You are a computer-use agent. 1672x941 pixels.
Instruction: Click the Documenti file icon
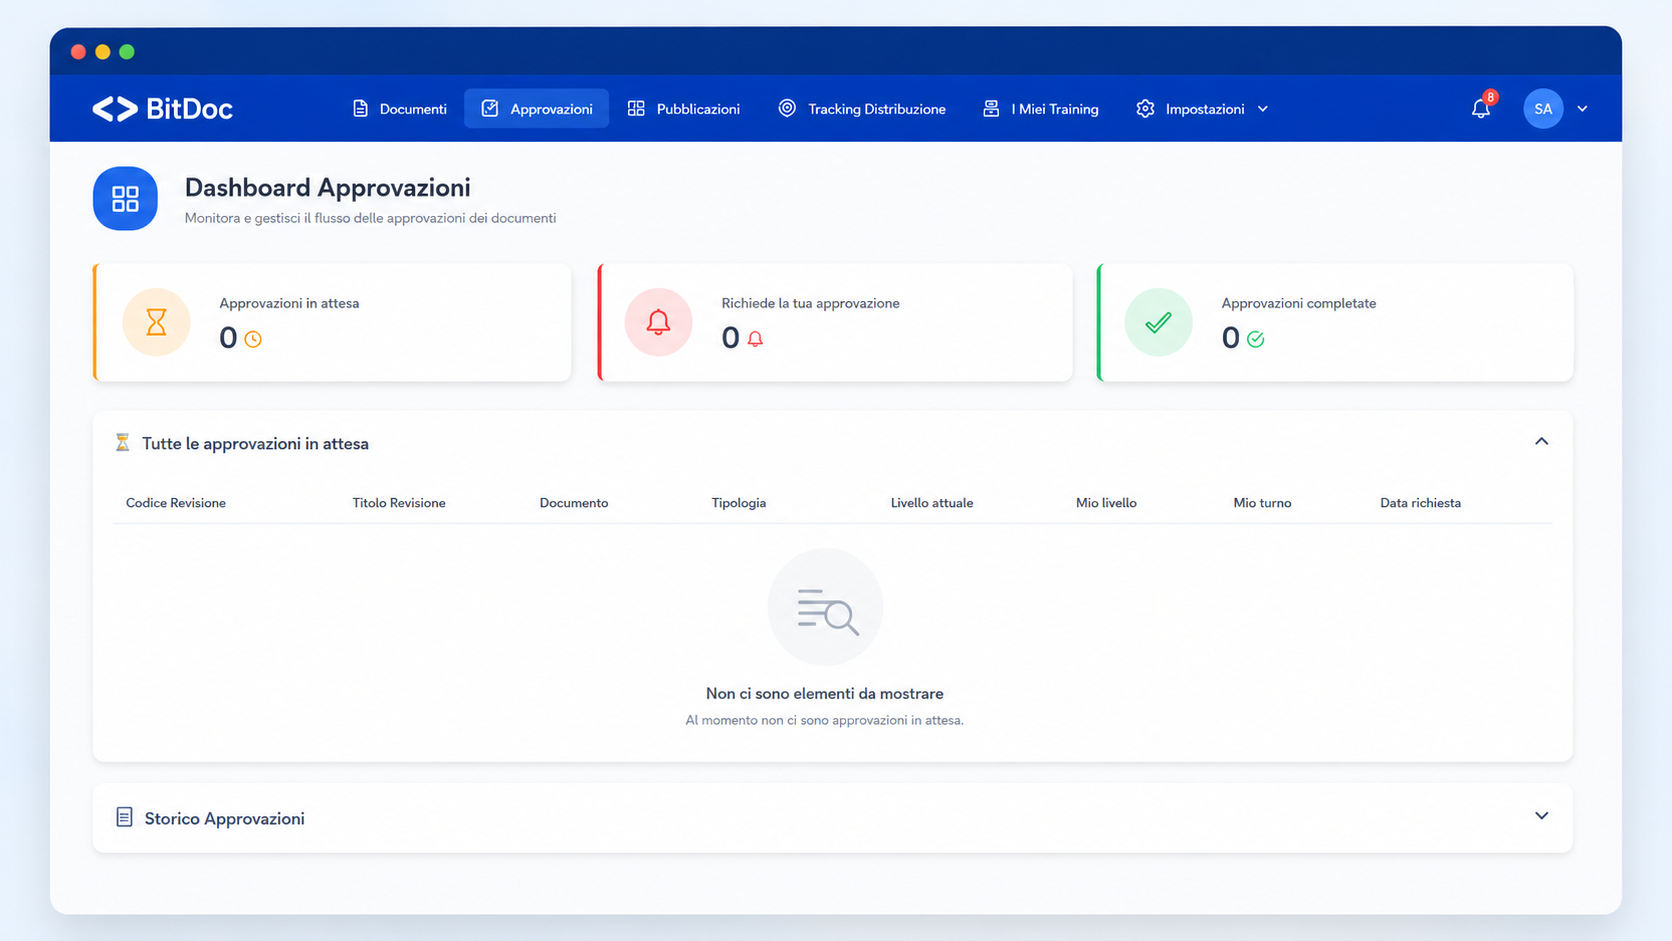coord(360,108)
